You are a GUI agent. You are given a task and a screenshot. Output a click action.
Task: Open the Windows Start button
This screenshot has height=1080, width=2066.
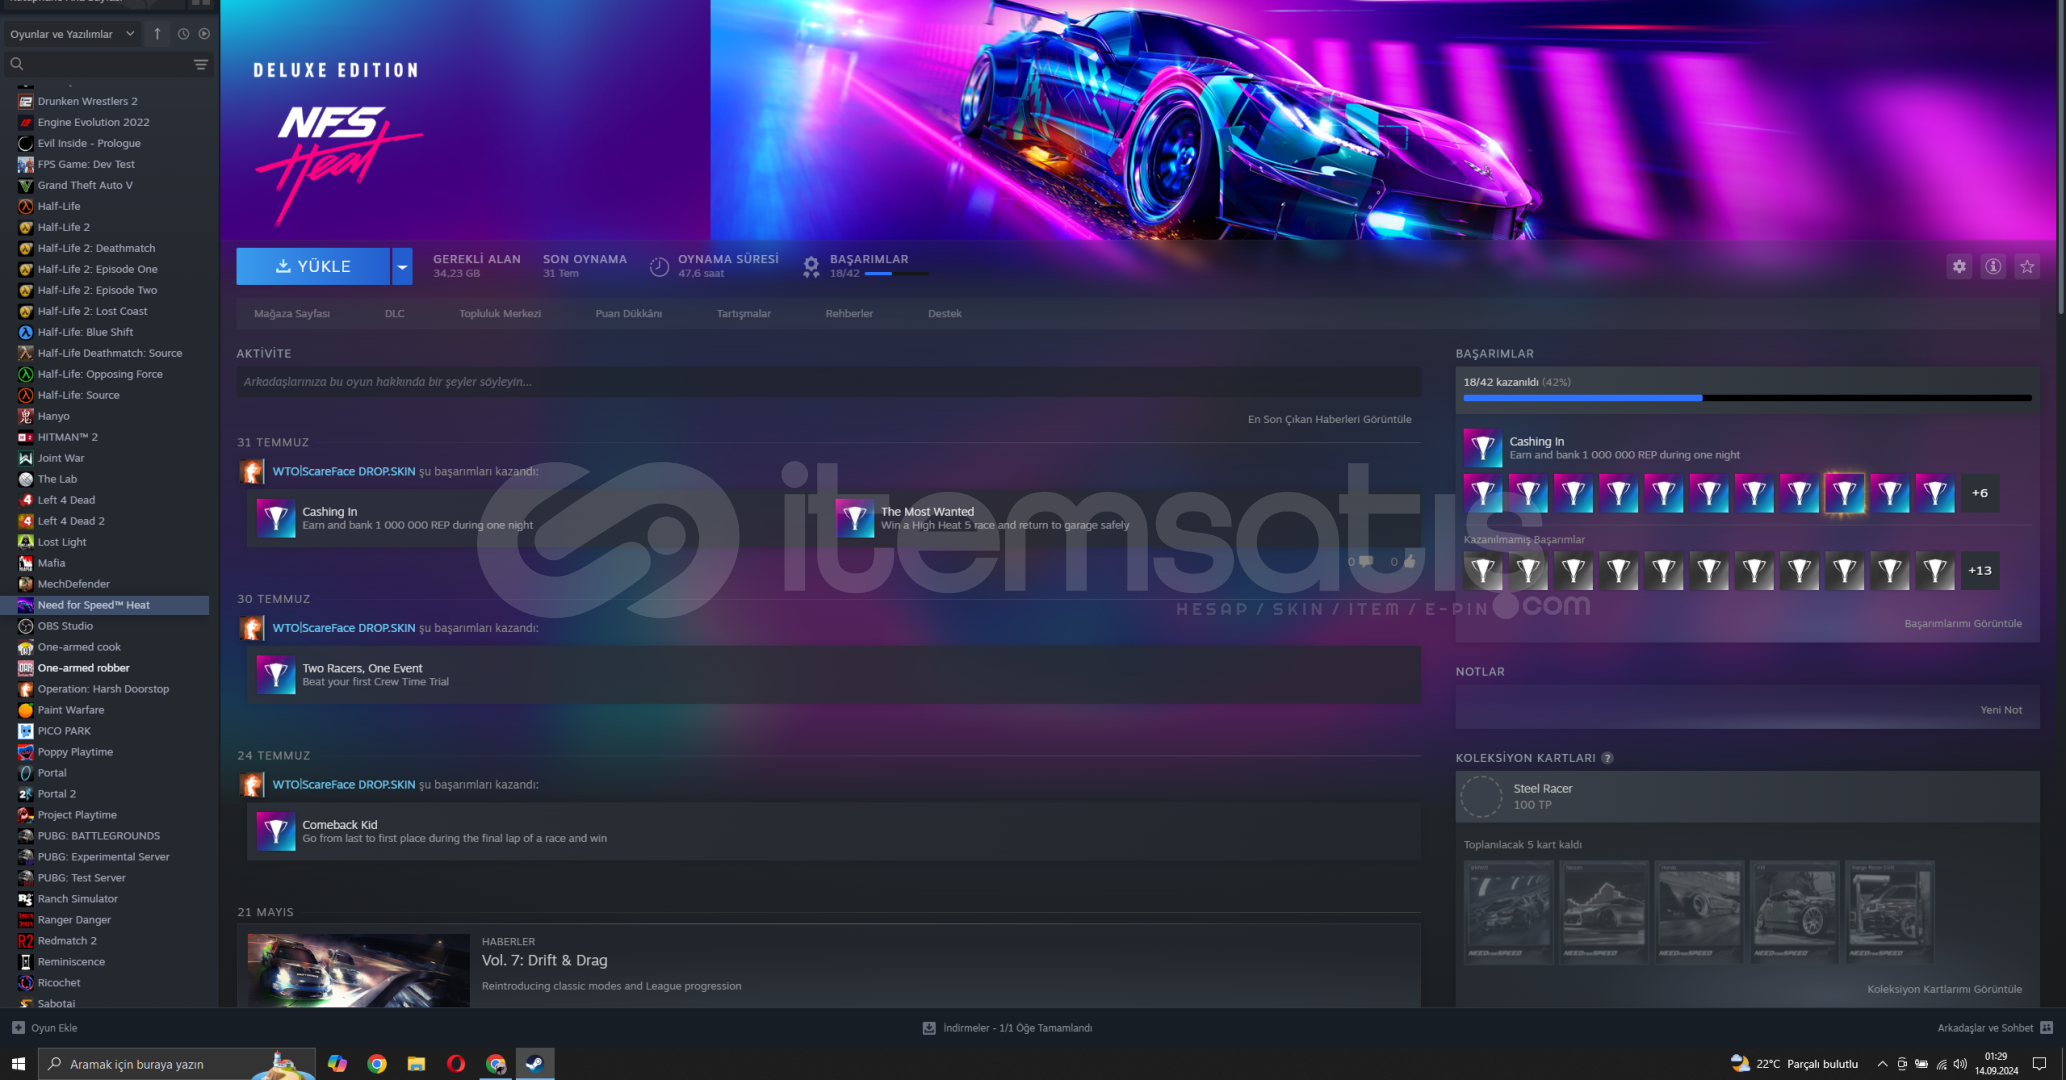pyautogui.click(x=18, y=1064)
